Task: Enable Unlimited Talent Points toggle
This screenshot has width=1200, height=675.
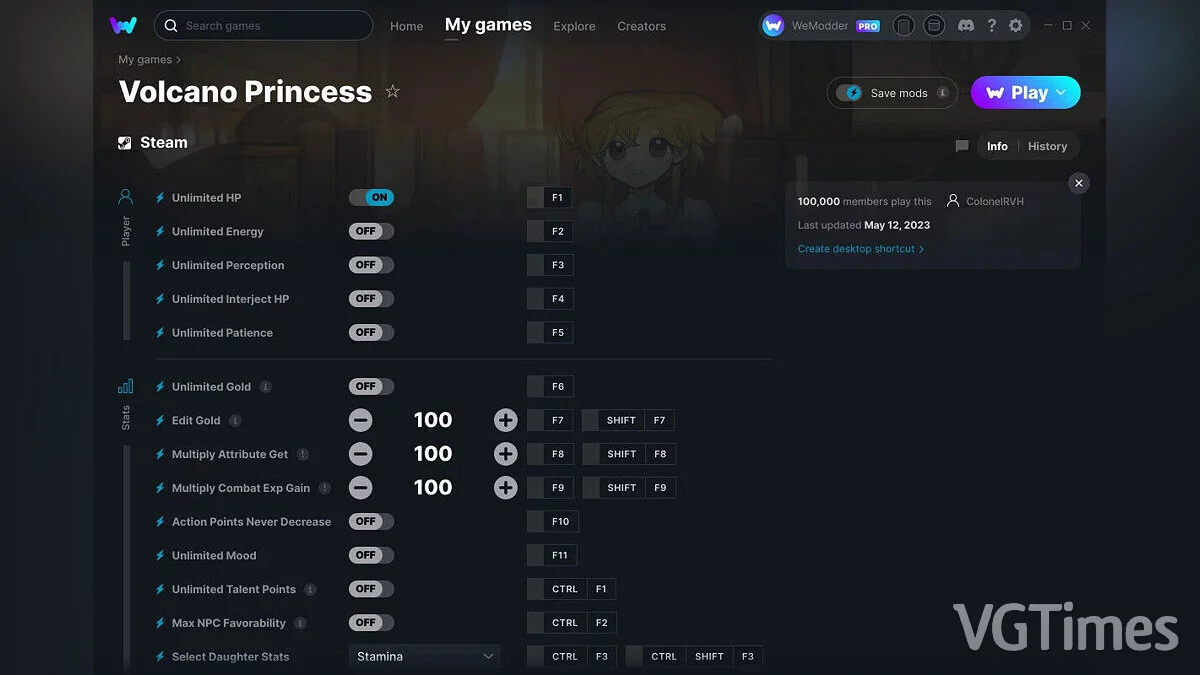Action: point(371,589)
